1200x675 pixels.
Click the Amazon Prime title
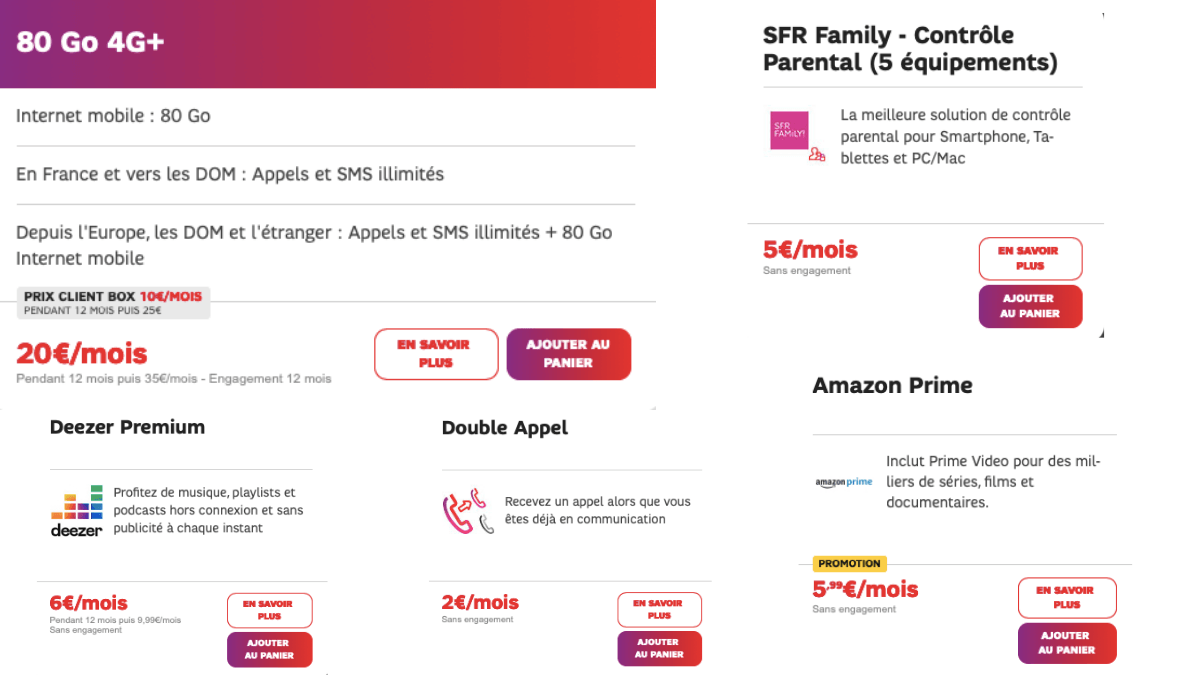pos(892,385)
